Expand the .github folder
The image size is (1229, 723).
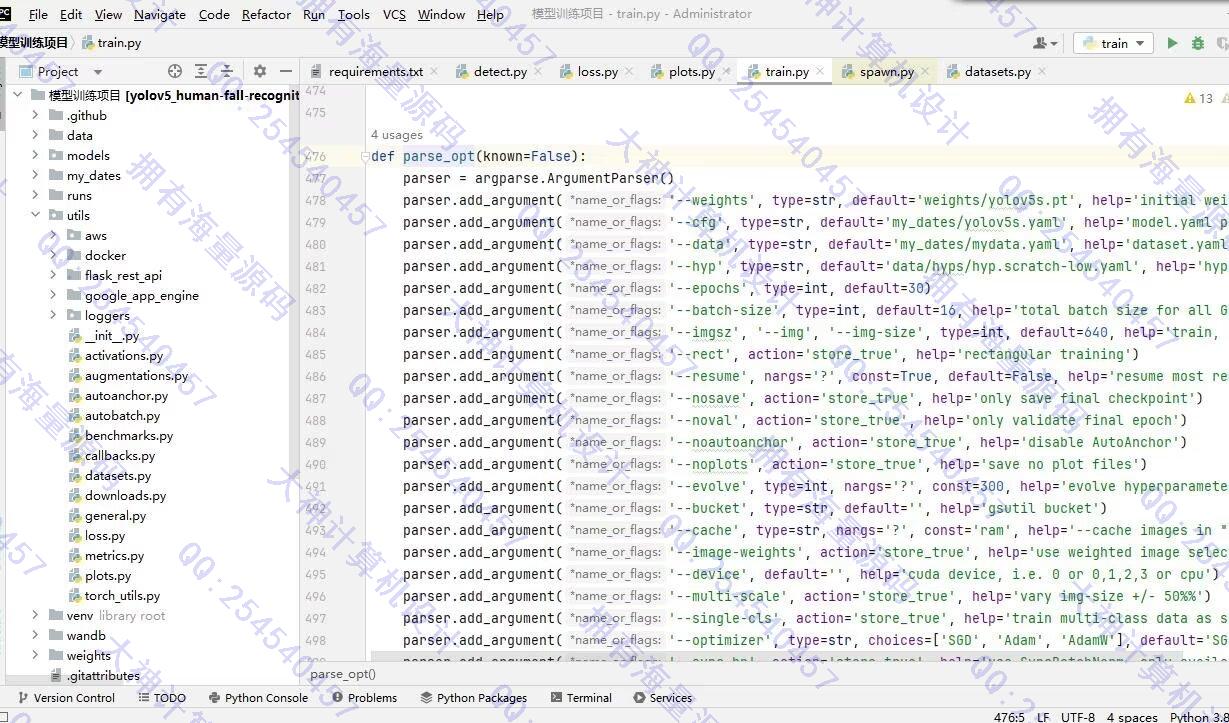coord(35,115)
